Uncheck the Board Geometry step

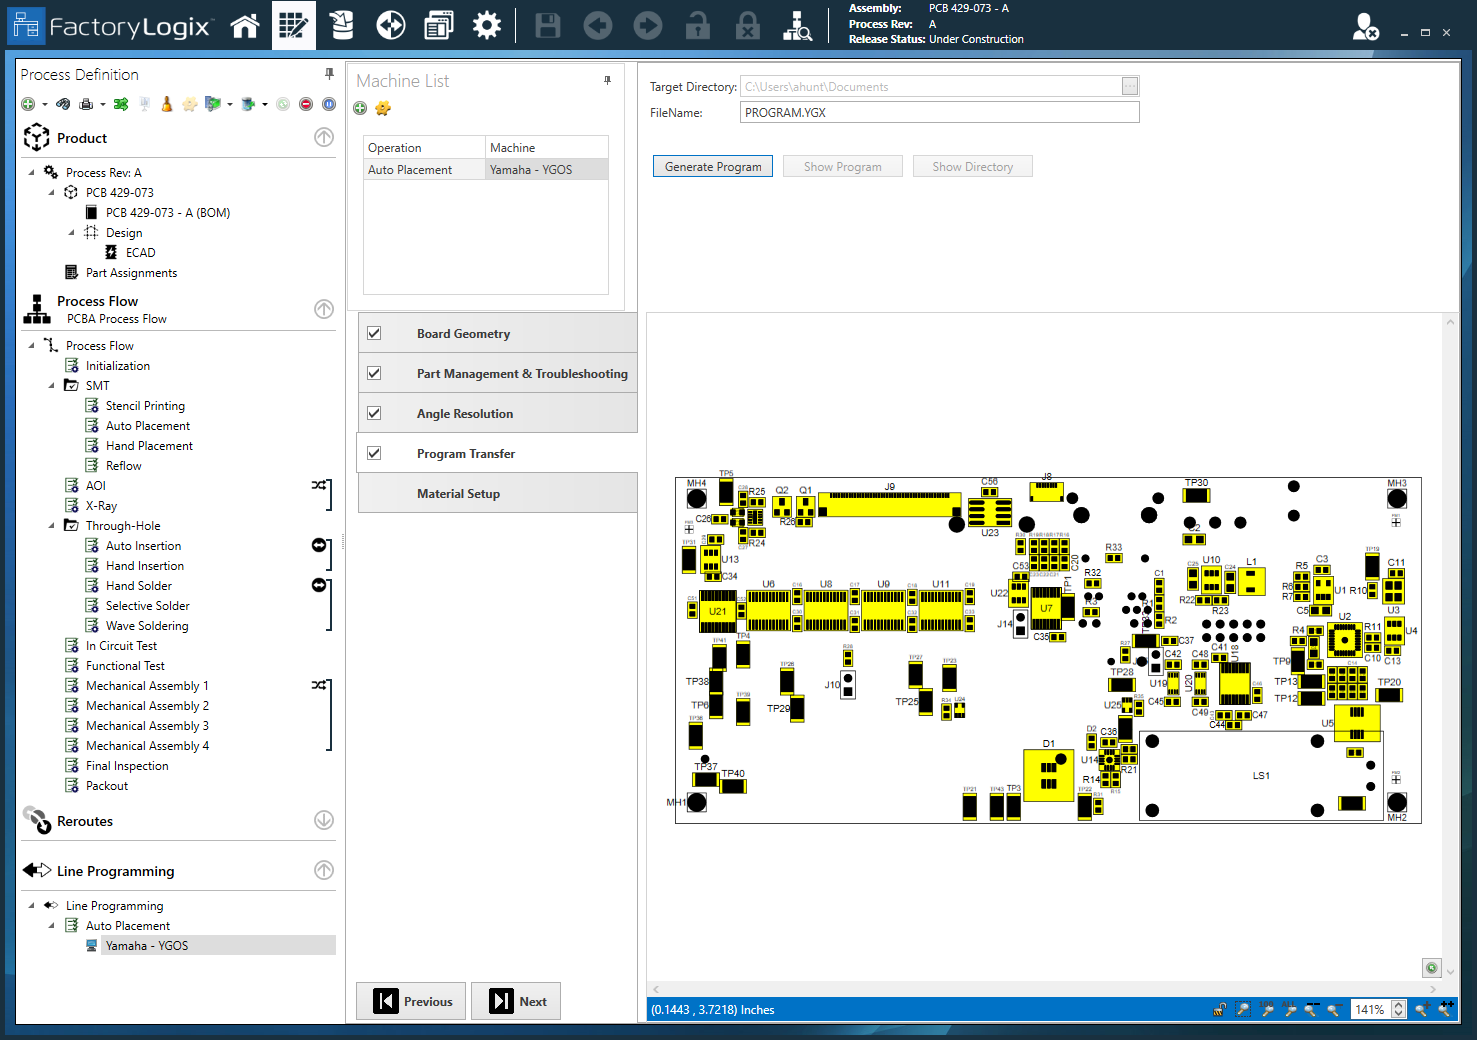(374, 332)
